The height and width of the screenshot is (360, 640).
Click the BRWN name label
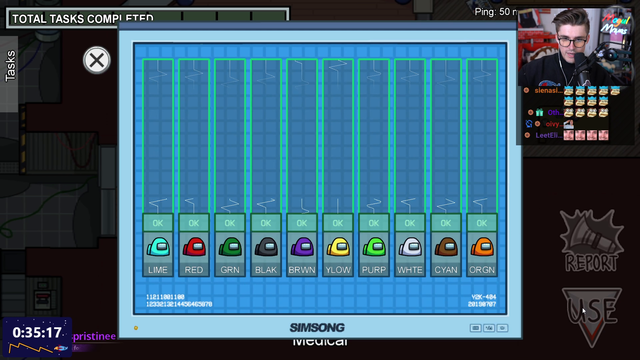tap(302, 270)
